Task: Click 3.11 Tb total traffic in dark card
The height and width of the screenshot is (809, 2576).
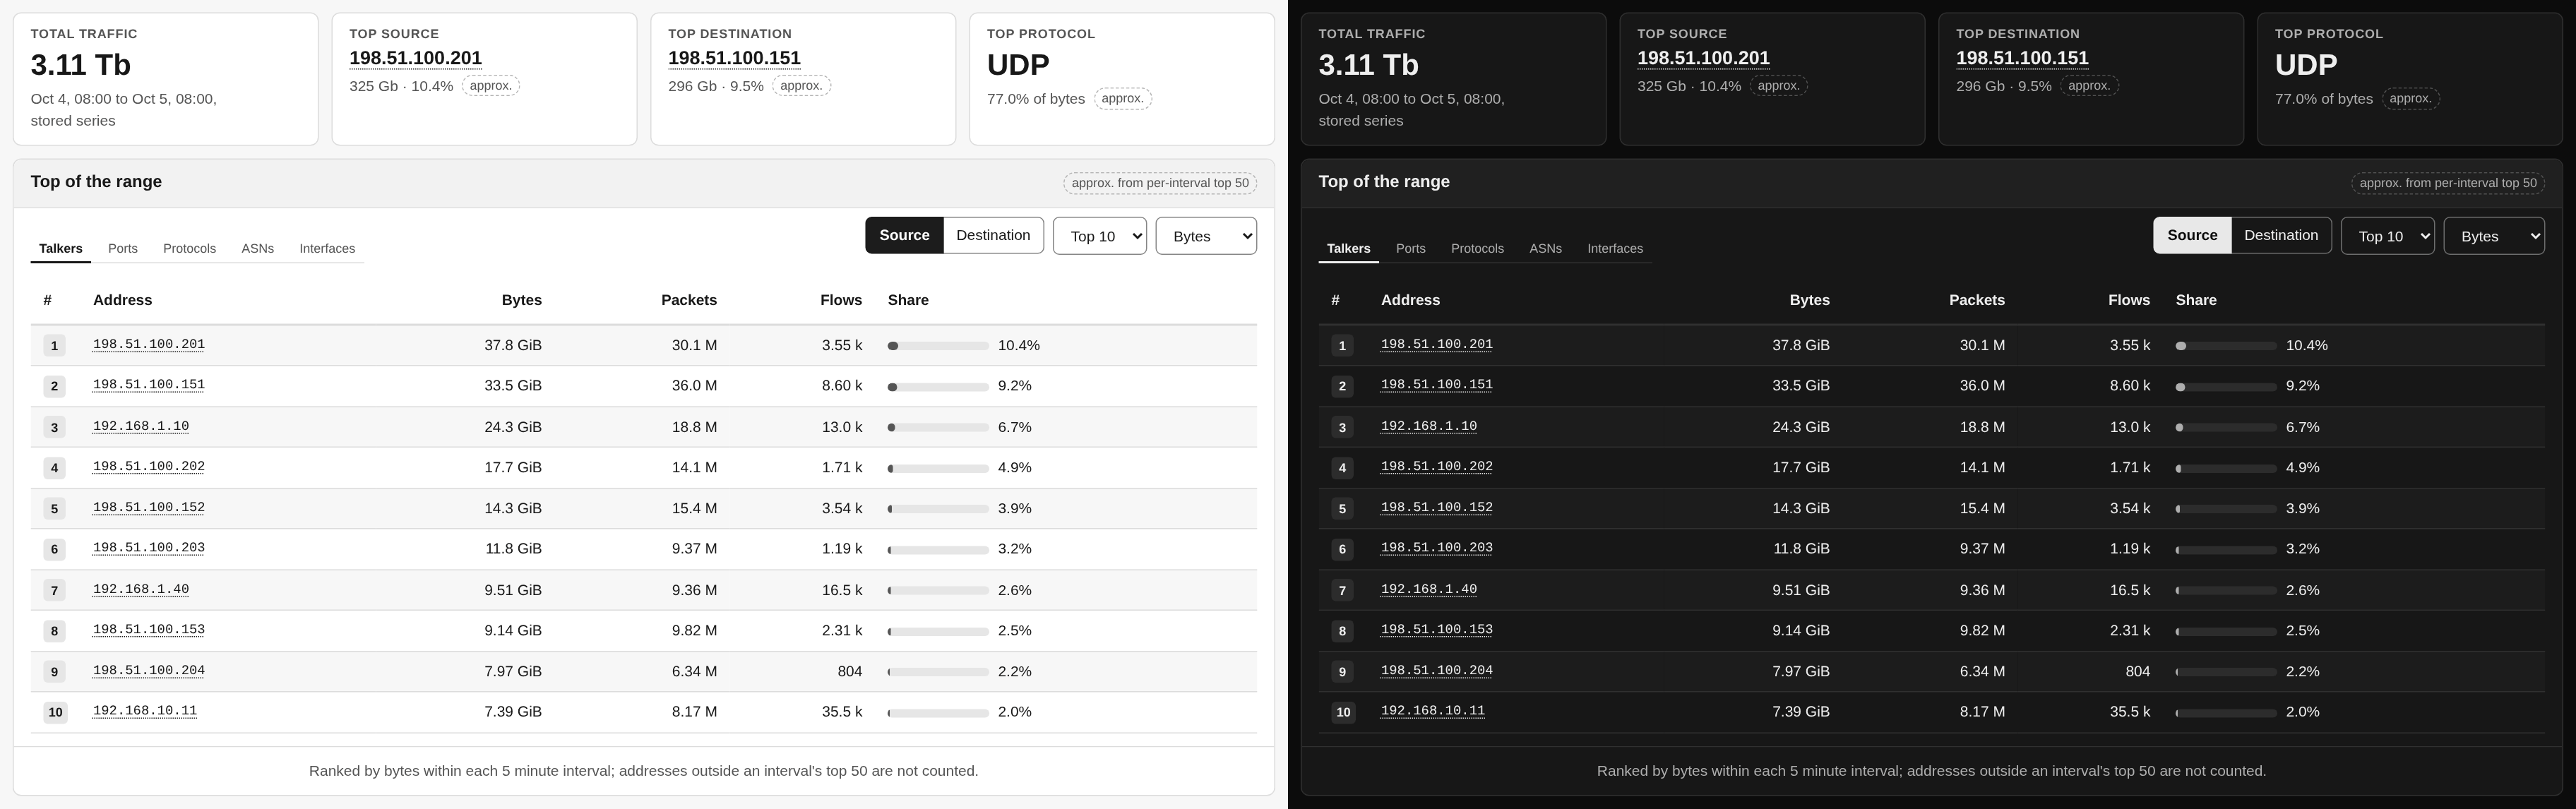Action: click(x=1368, y=65)
